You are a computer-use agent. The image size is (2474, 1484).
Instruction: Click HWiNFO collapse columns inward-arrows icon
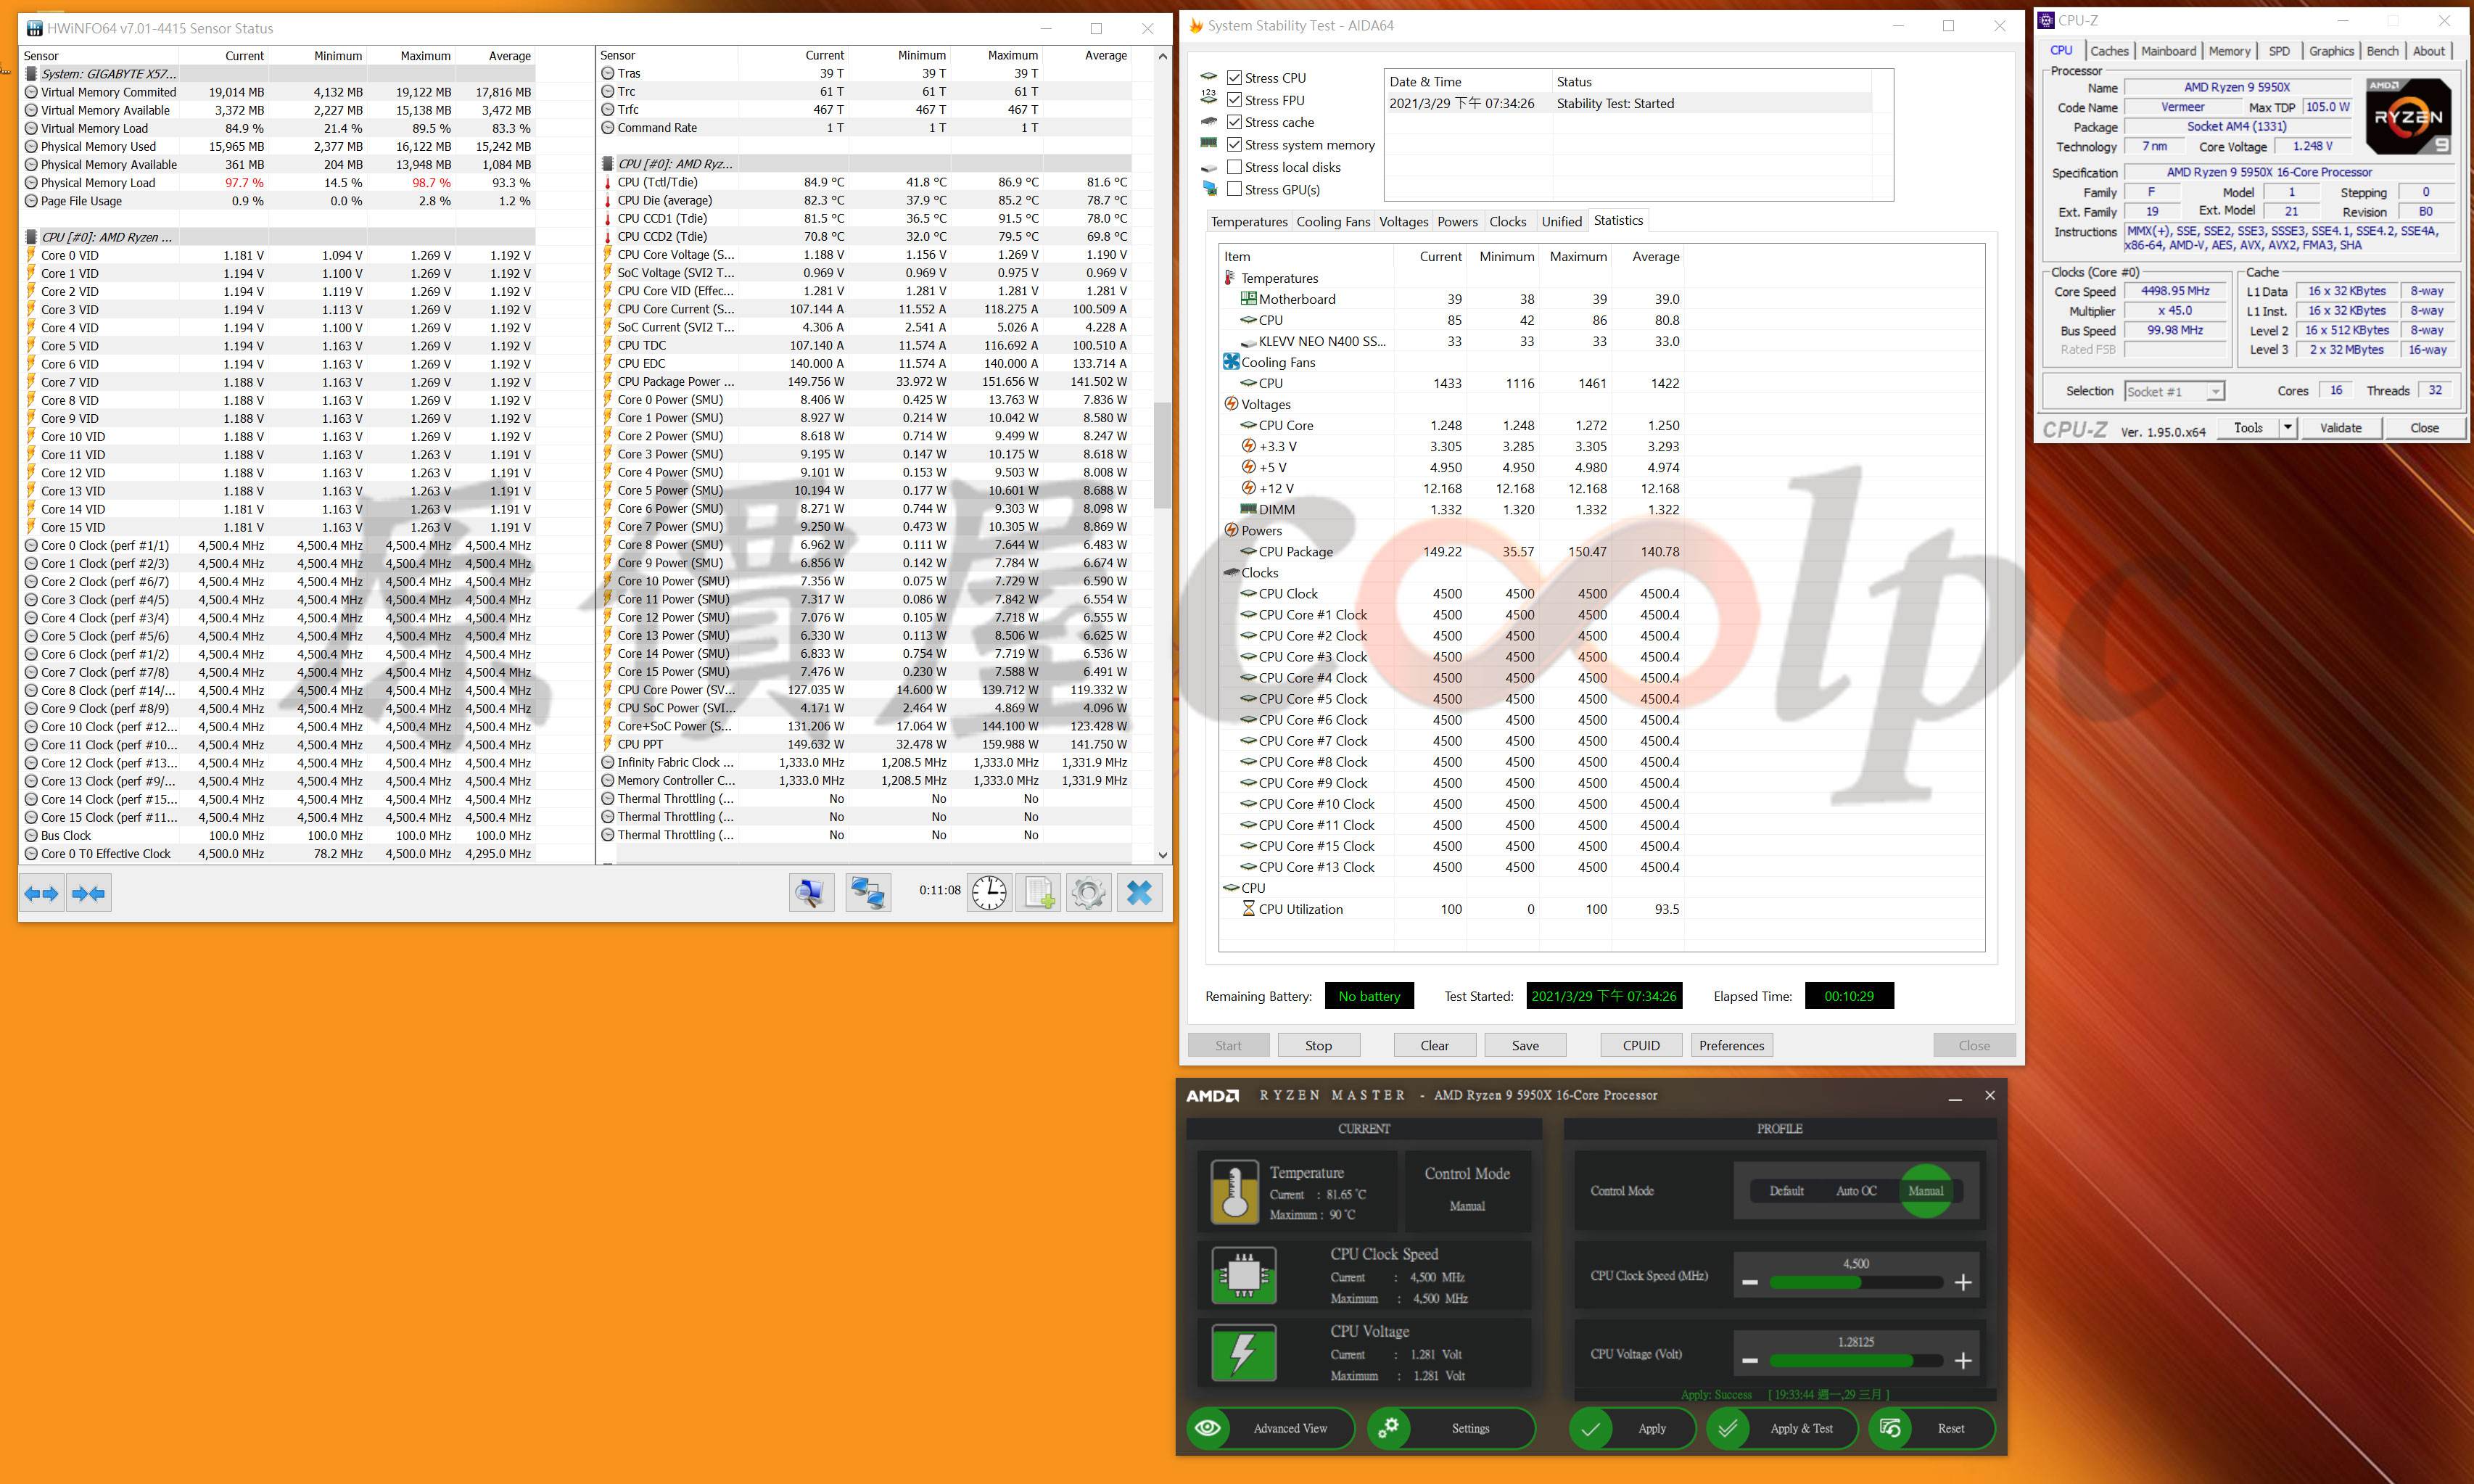tap(88, 893)
